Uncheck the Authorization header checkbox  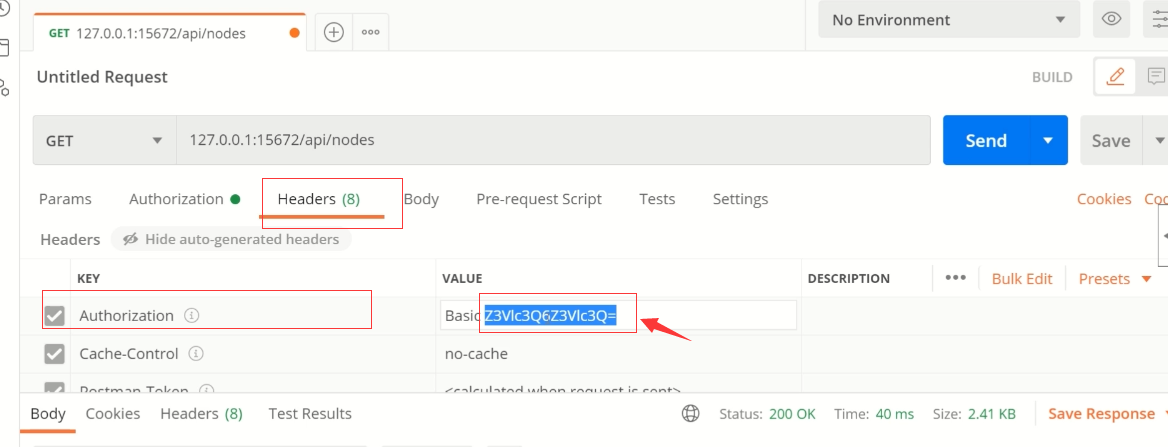point(54,316)
